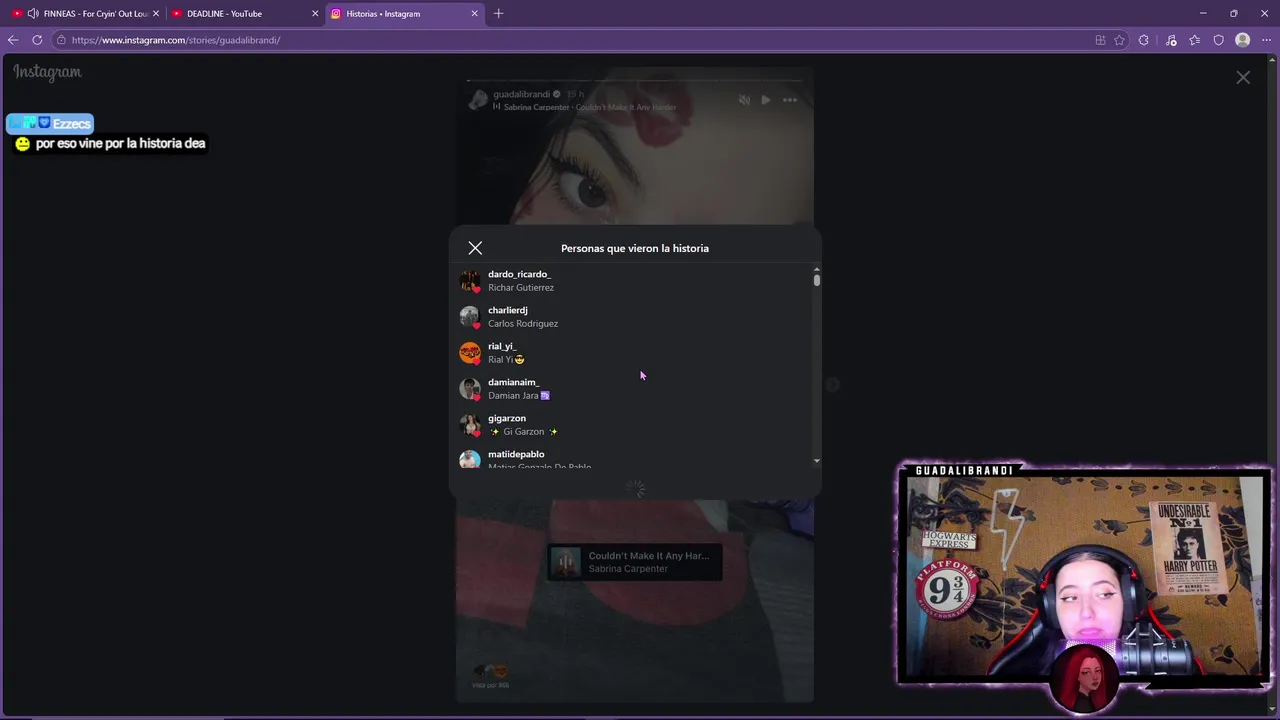The width and height of the screenshot is (1280, 720).
Task: Close the FINNEAS tab
Action: pos(156,13)
